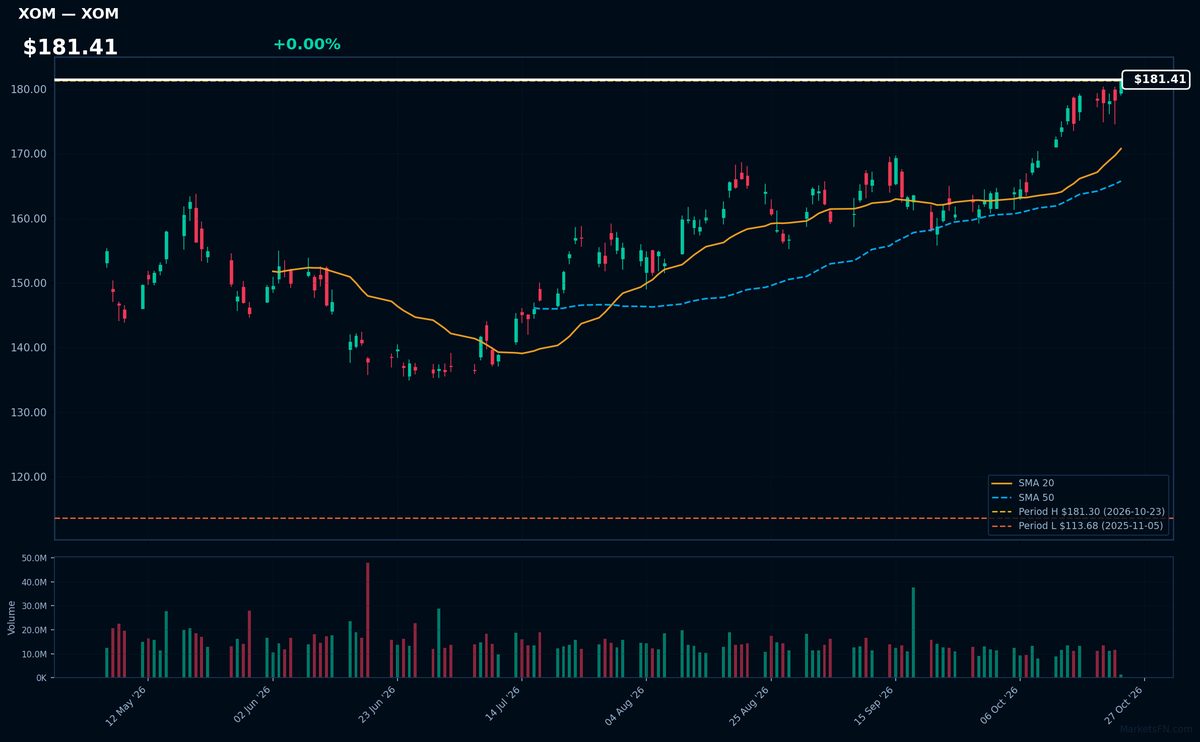The width and height of the screenshot is (1200, 742).
Task: Click the 02 Jun '26 date label
Action: click(251, 705)
